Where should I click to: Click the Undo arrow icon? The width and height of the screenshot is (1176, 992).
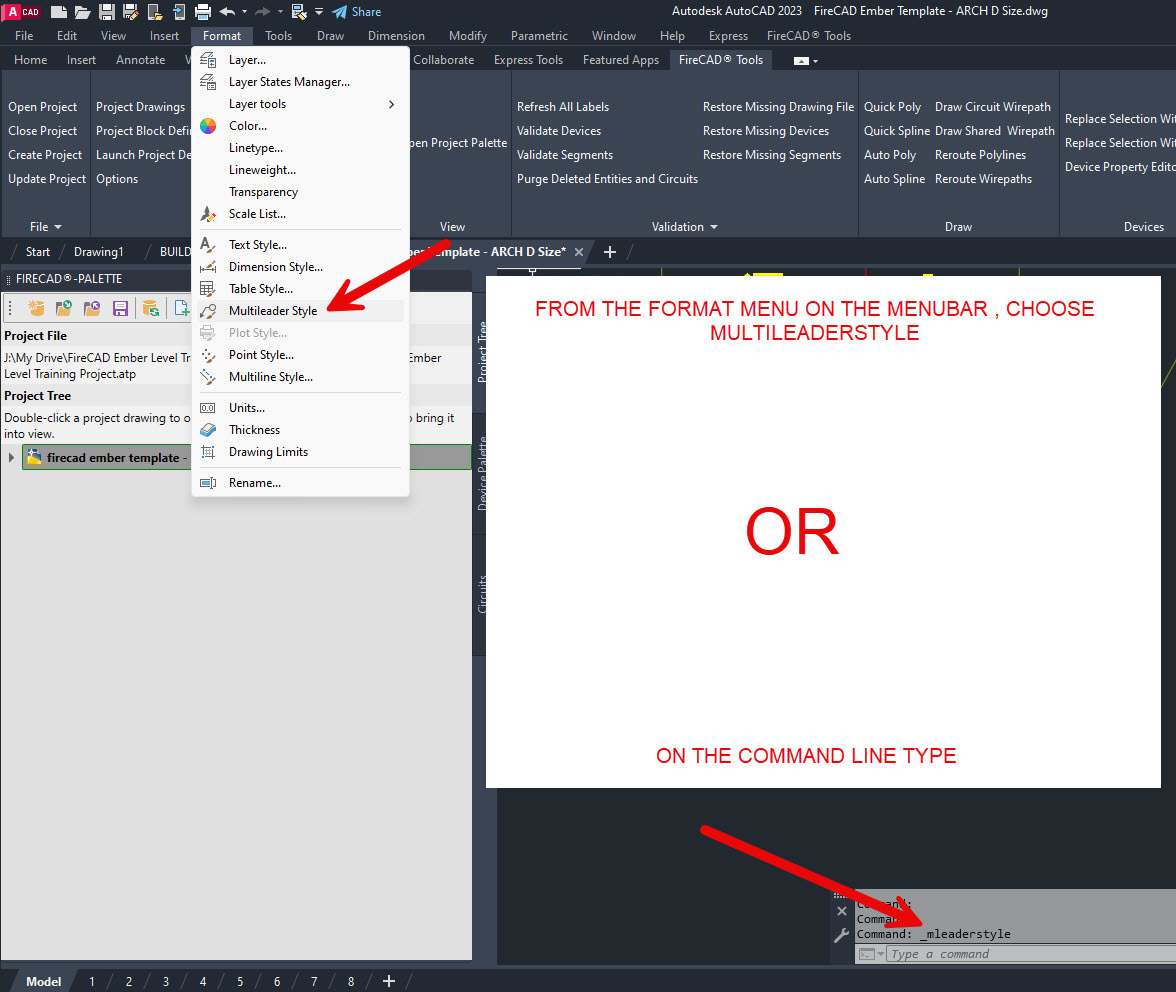tap(227, 11)
